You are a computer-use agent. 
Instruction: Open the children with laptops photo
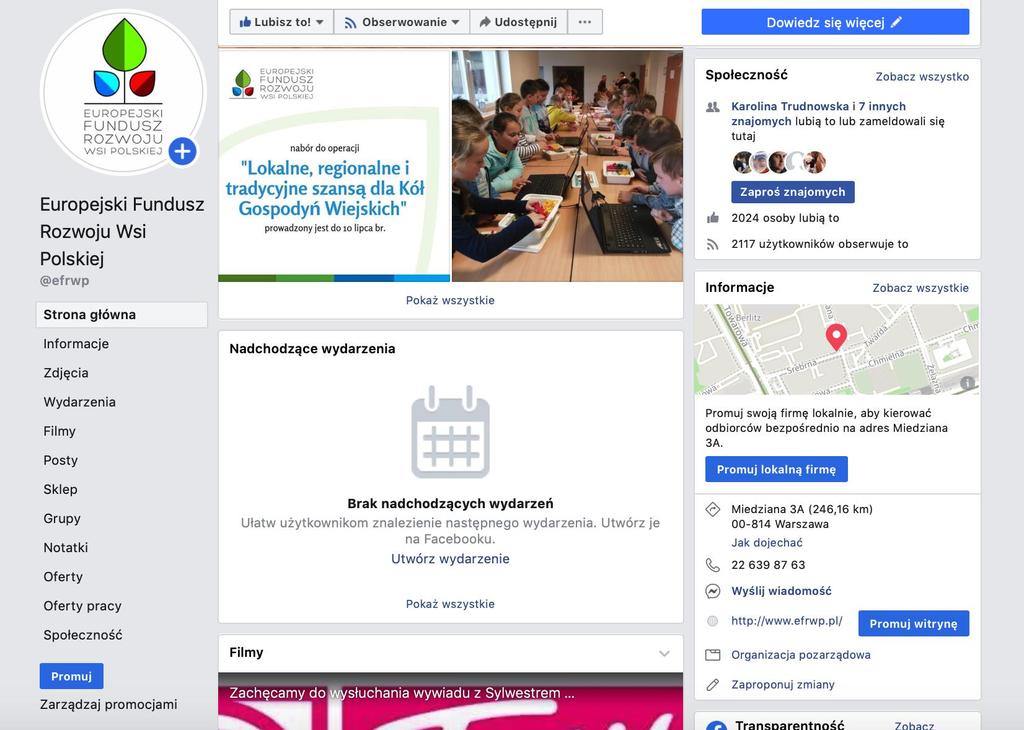[568, 166]
